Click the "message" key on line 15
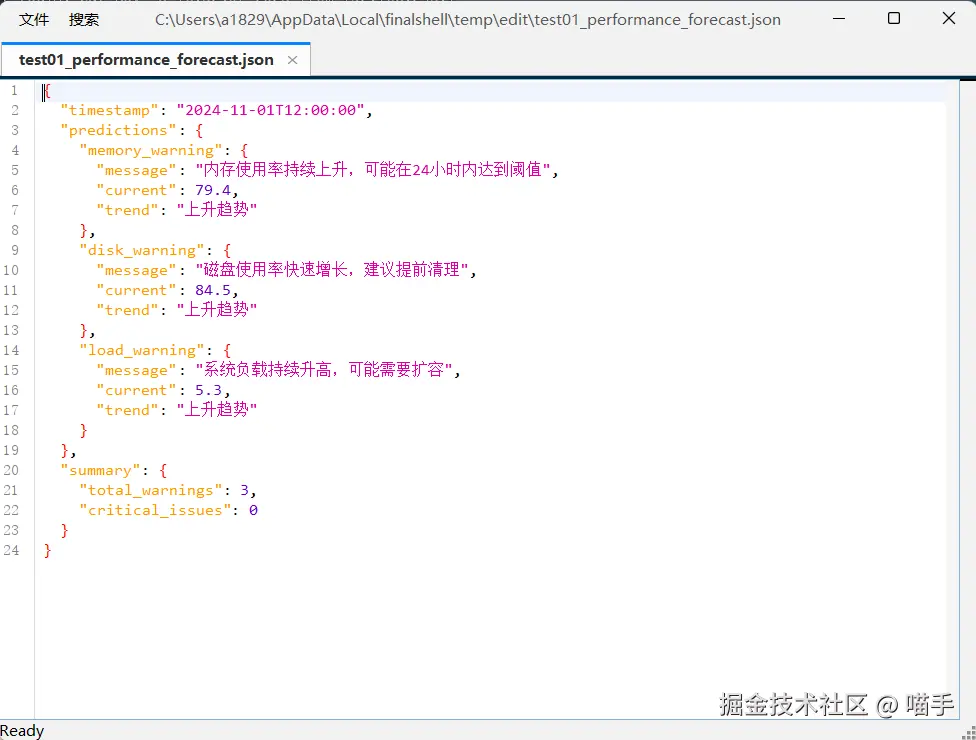Viewport: 976px width, 740px height. [x=136, y=370]
